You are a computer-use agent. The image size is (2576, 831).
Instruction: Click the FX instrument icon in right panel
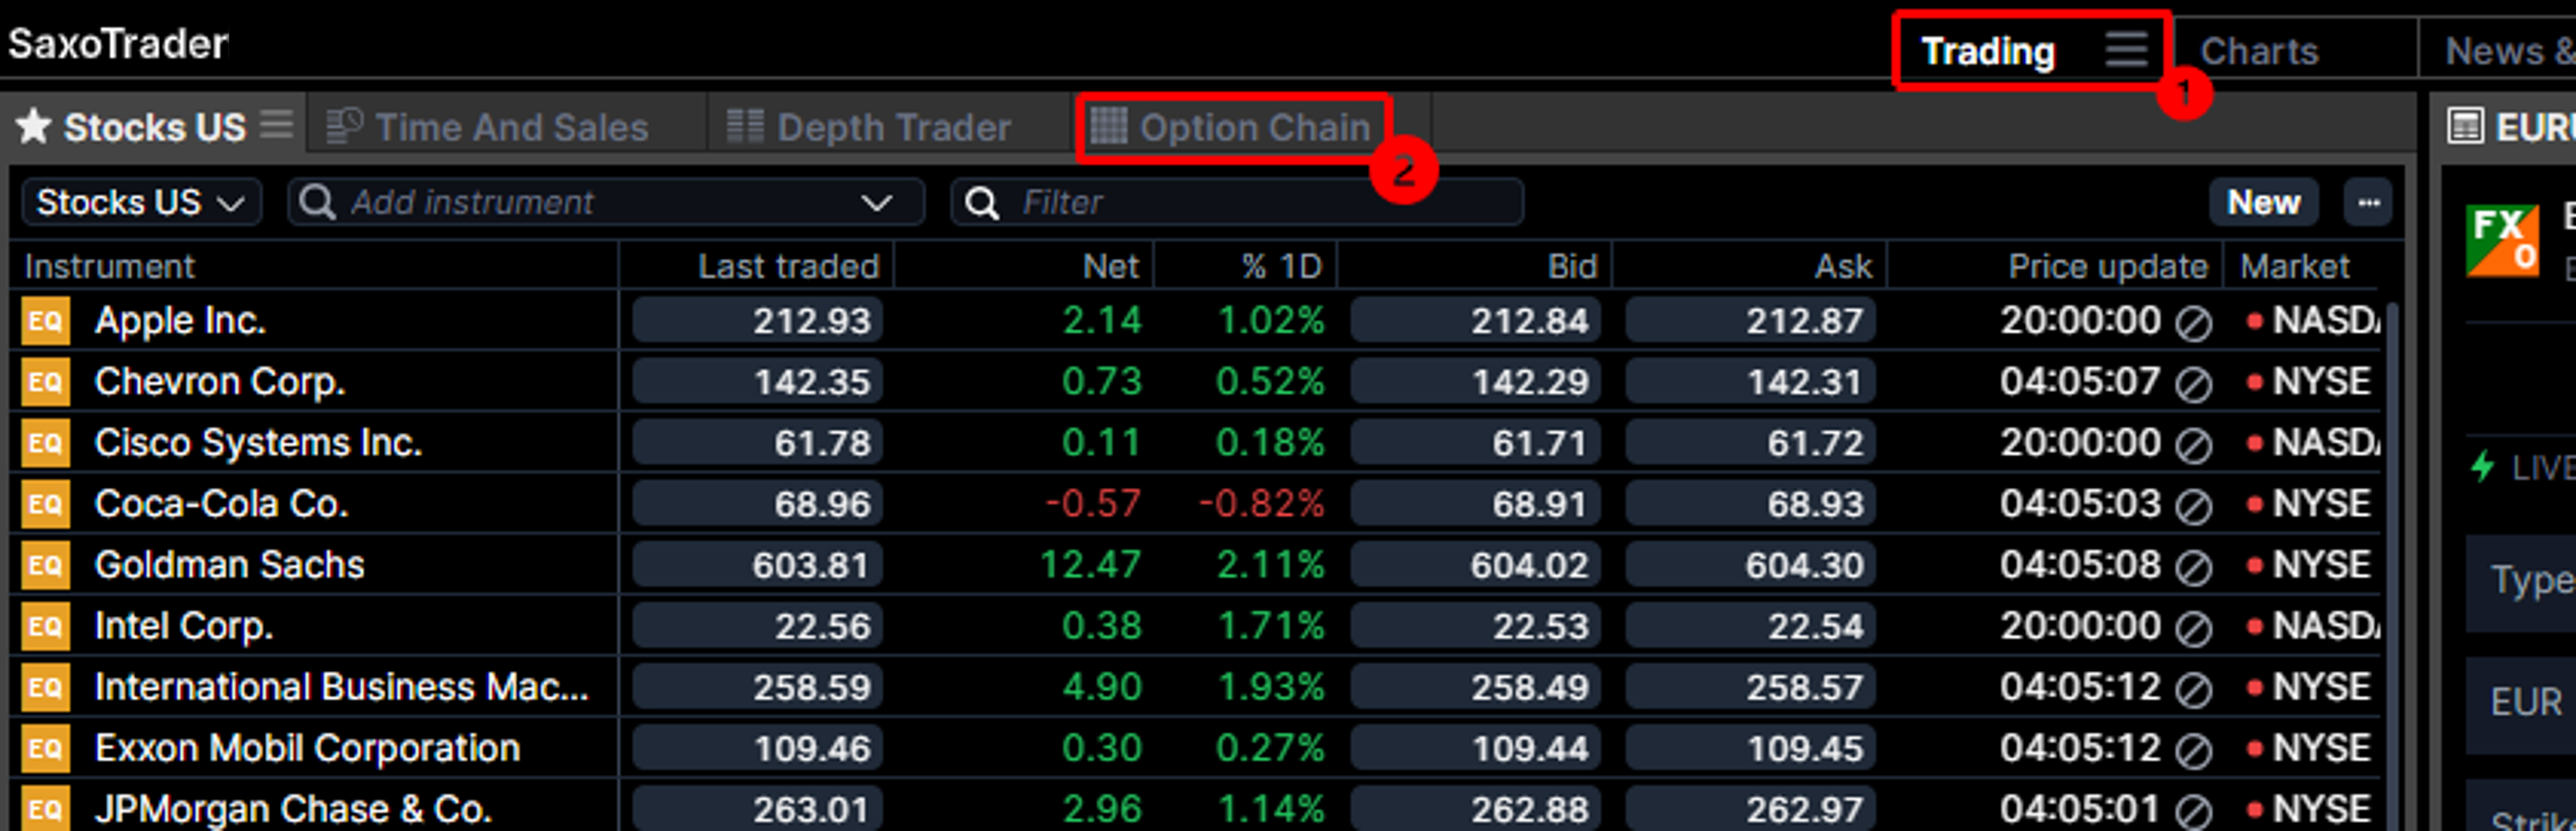coord(2501,240)
